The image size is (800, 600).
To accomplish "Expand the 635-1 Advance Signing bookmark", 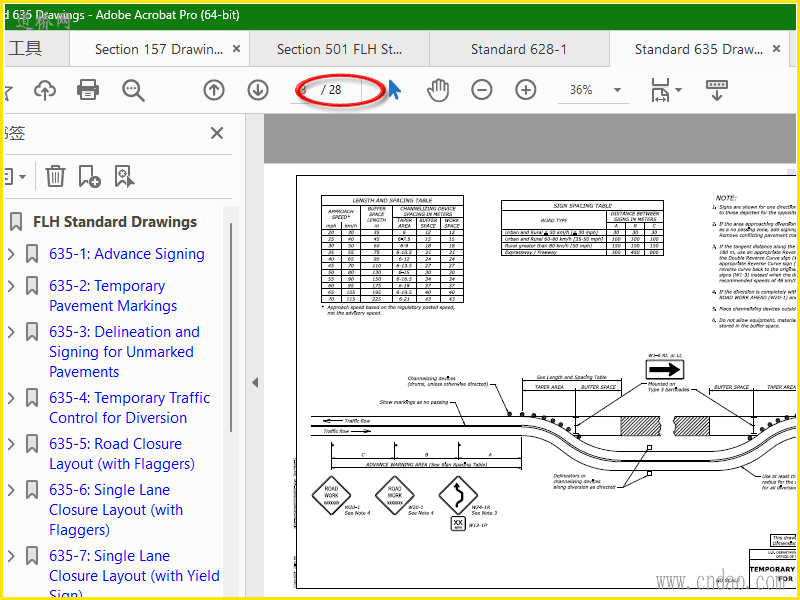I will pos(11,254).
